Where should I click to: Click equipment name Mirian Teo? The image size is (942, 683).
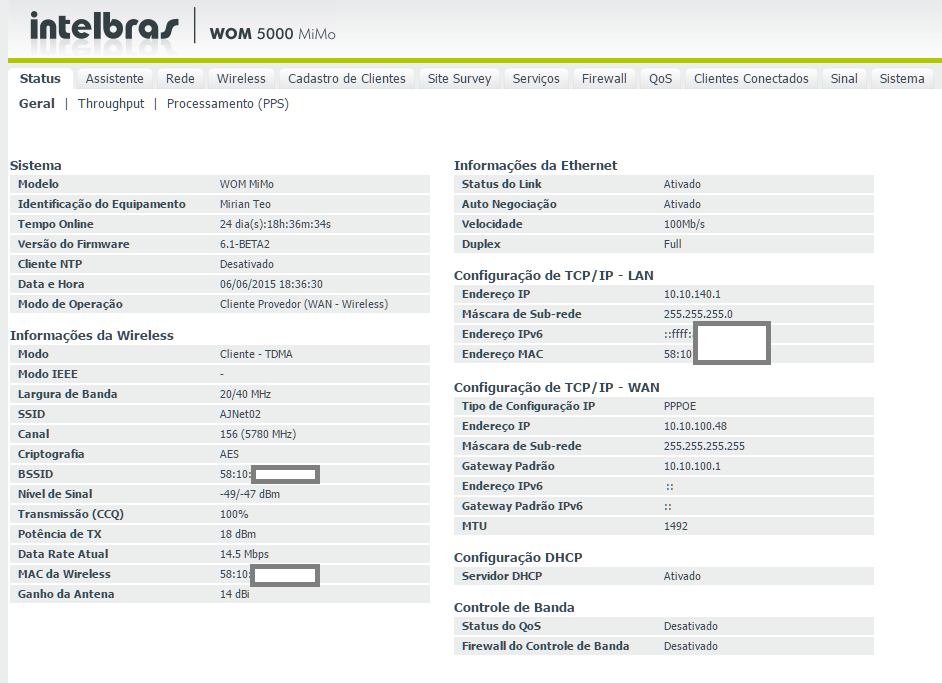coord(245,204)
